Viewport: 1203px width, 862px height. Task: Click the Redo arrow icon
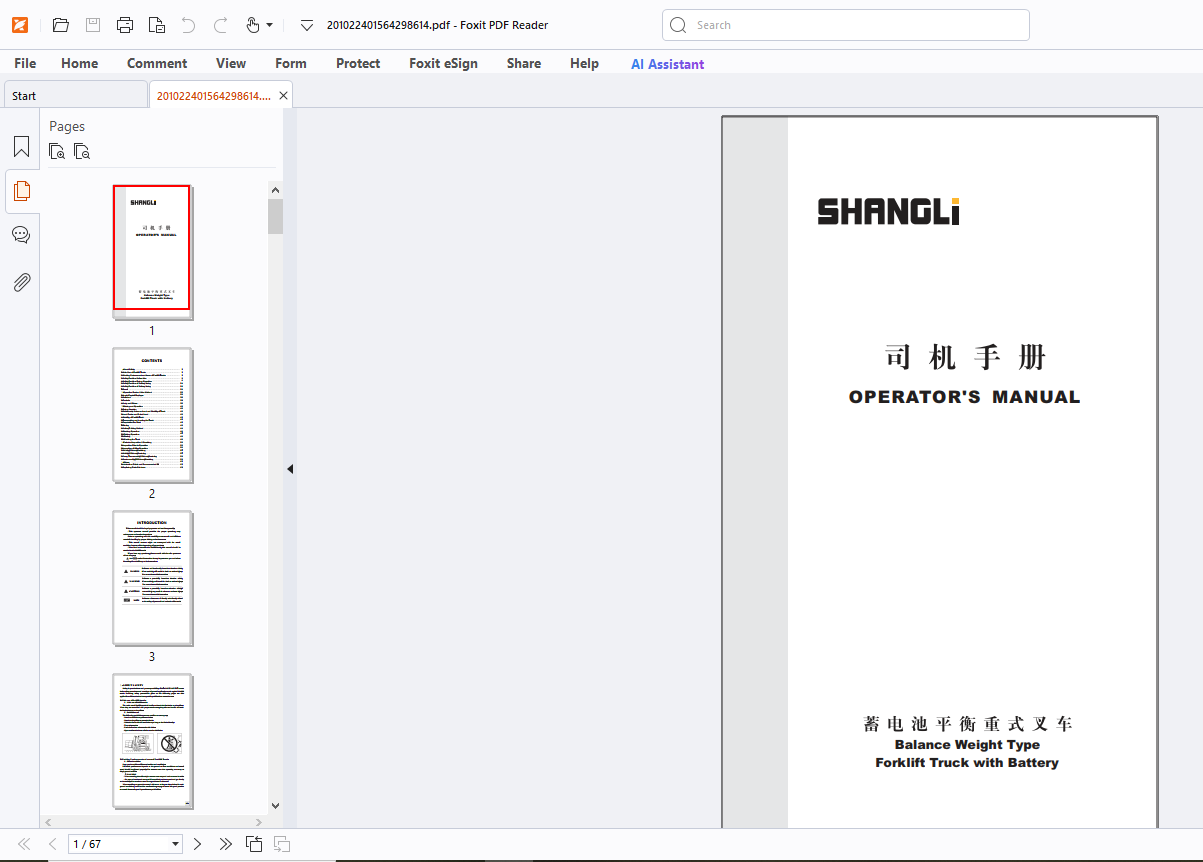[221, 25]
